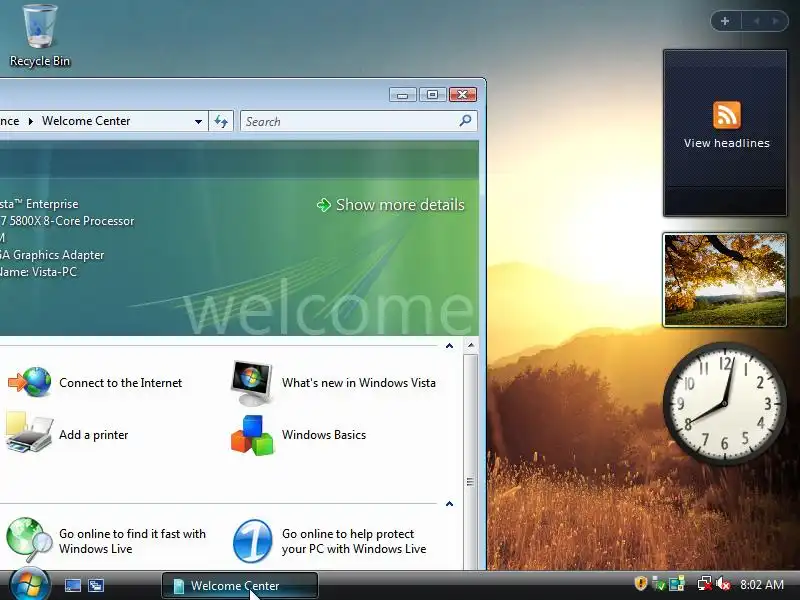Click Go online to find it fast text

pyautogui.click(x=132, y=541)
